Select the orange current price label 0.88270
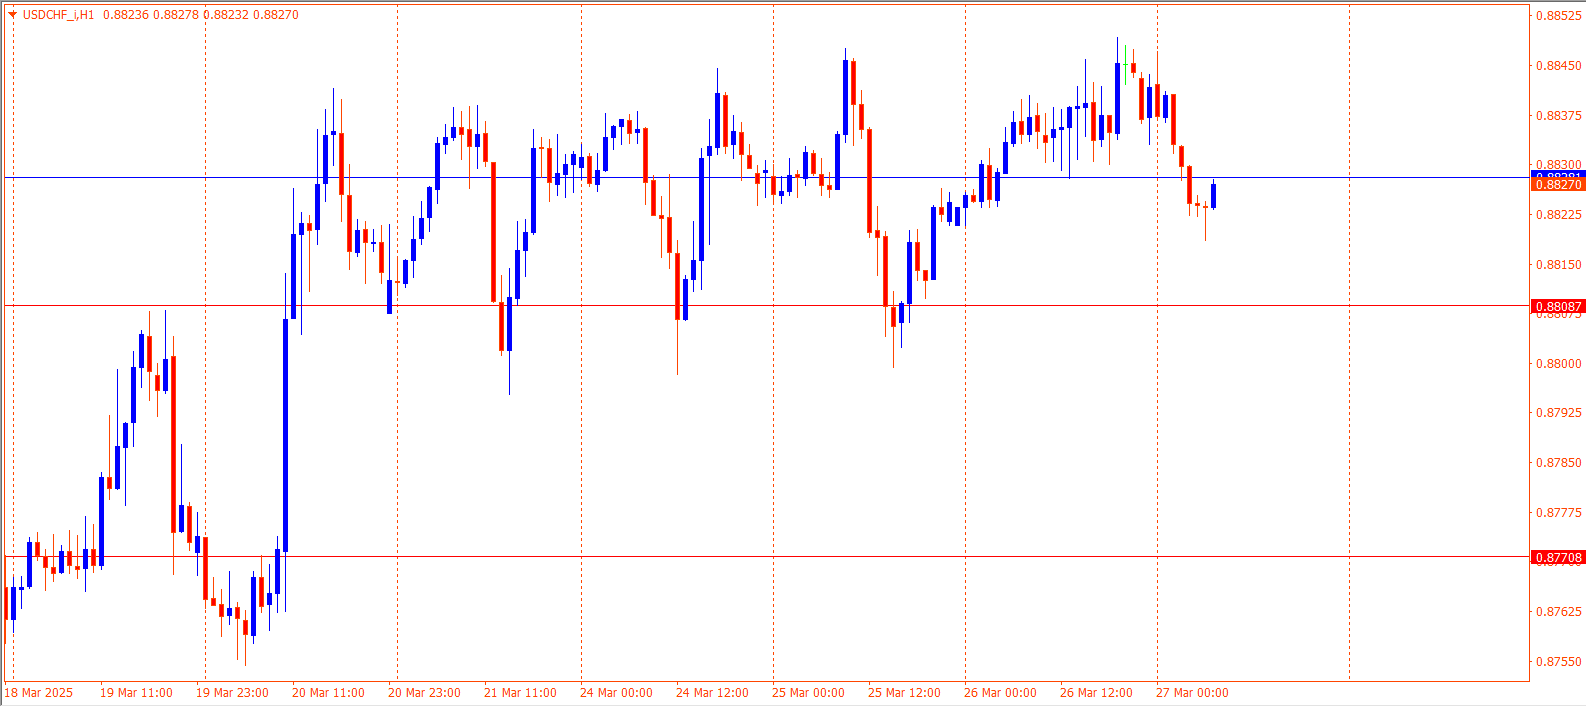This screenshot has width=1586, height=707. click(x=1558, y=185)
